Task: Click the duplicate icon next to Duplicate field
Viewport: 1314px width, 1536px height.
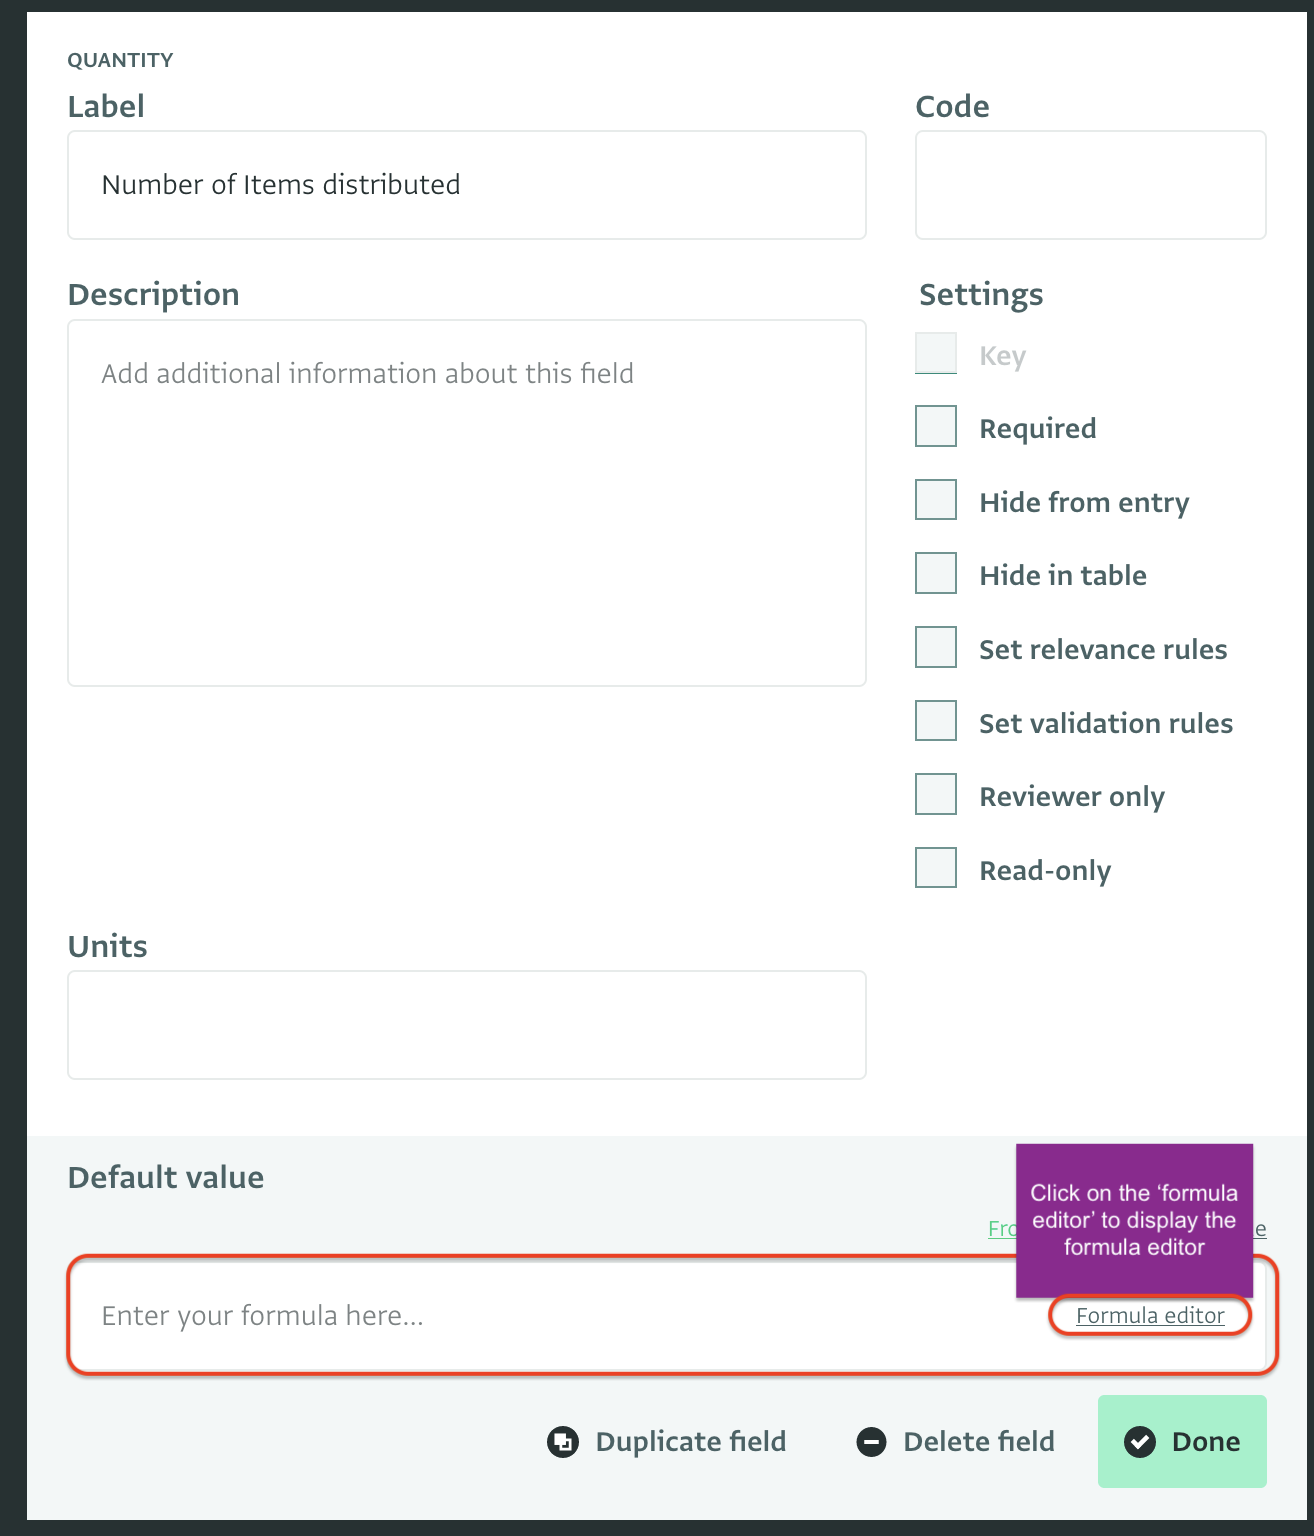Action: (563, 1441)
